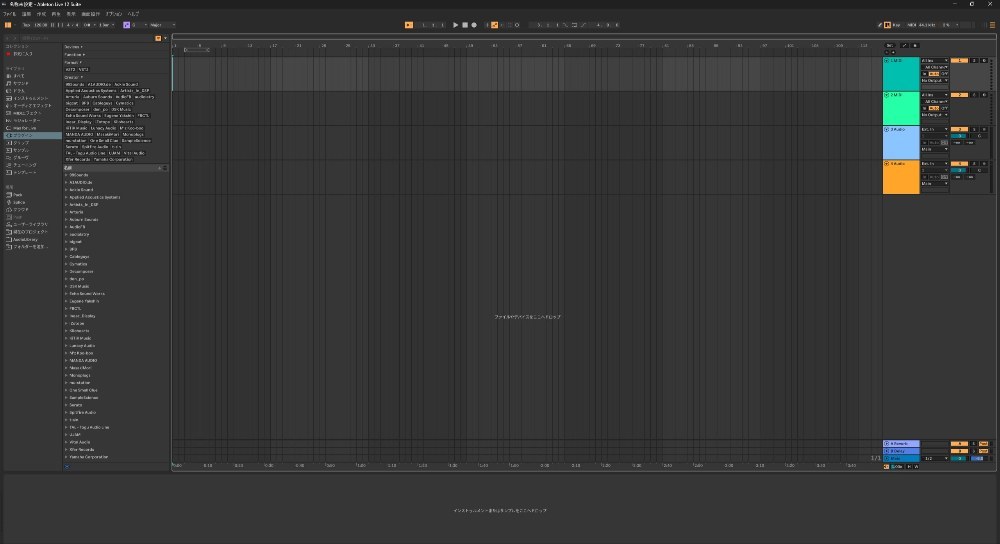Click the orange browser toggle icon top-left
Screen dimensions: 1000x544
[8, 25]
